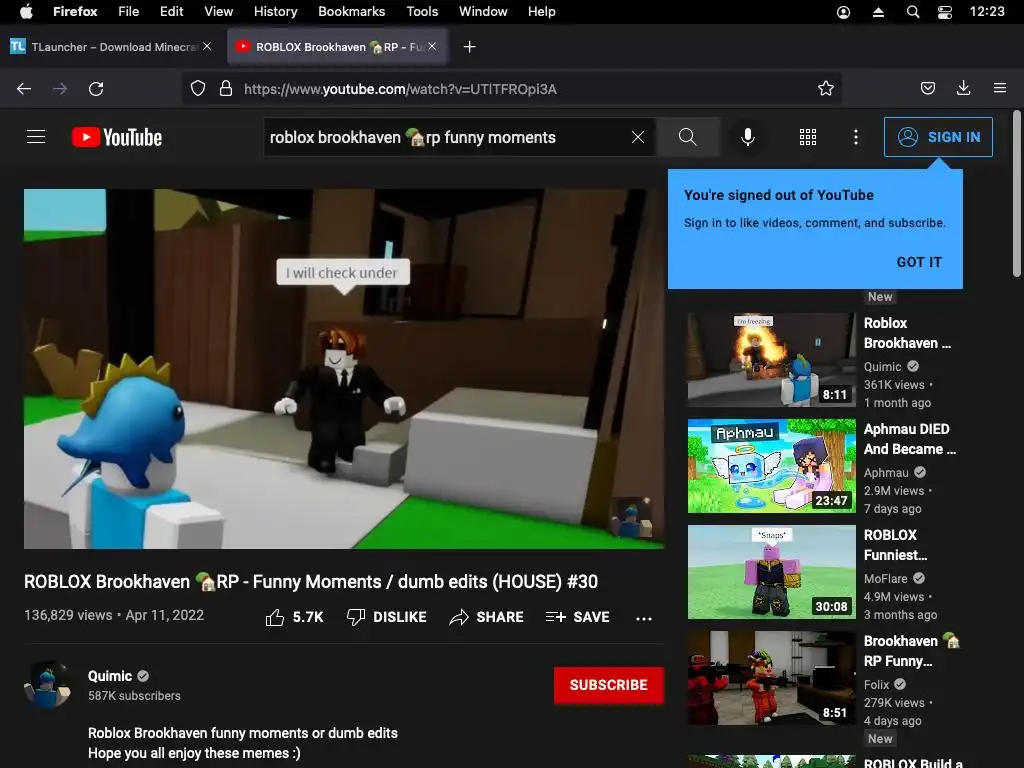Viewport: 1024px width, 768px height.
Task: Open more actions ellipsis under video
Action: (x=644, y=618)
